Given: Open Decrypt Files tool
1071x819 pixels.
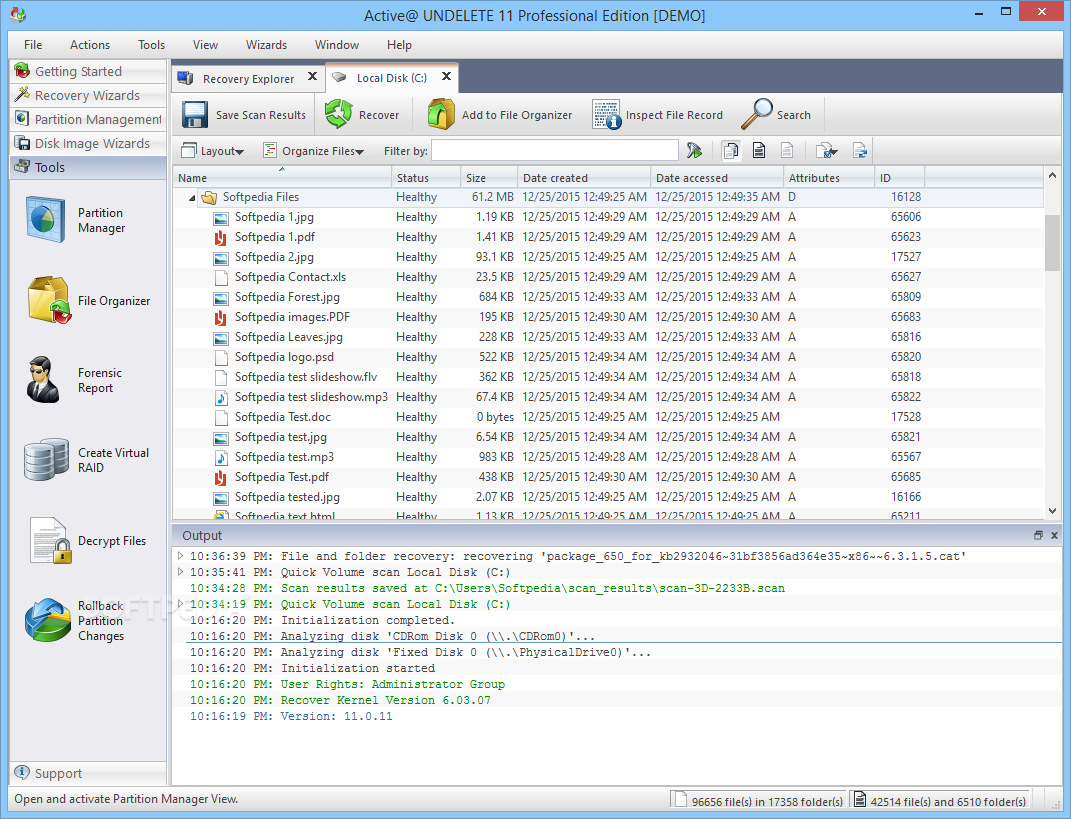Looking at the screenshot, I should (87, 540).
